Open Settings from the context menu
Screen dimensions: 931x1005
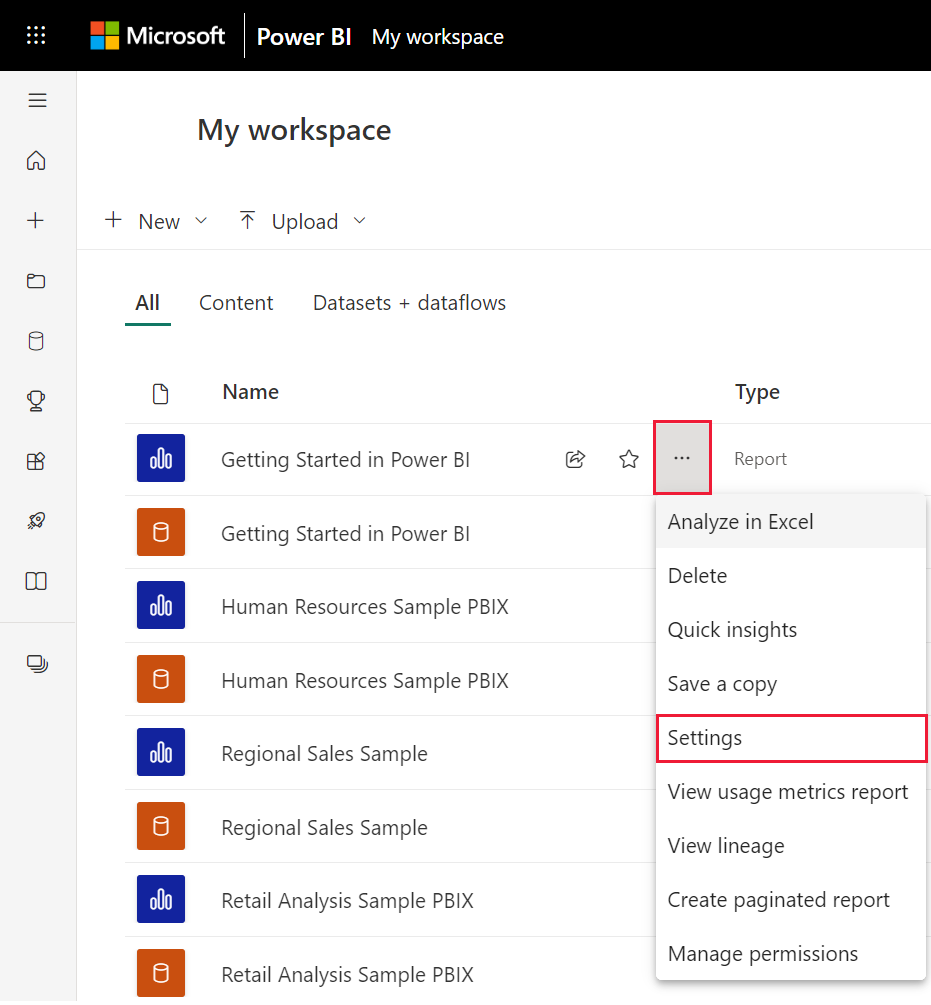point(792,738)
